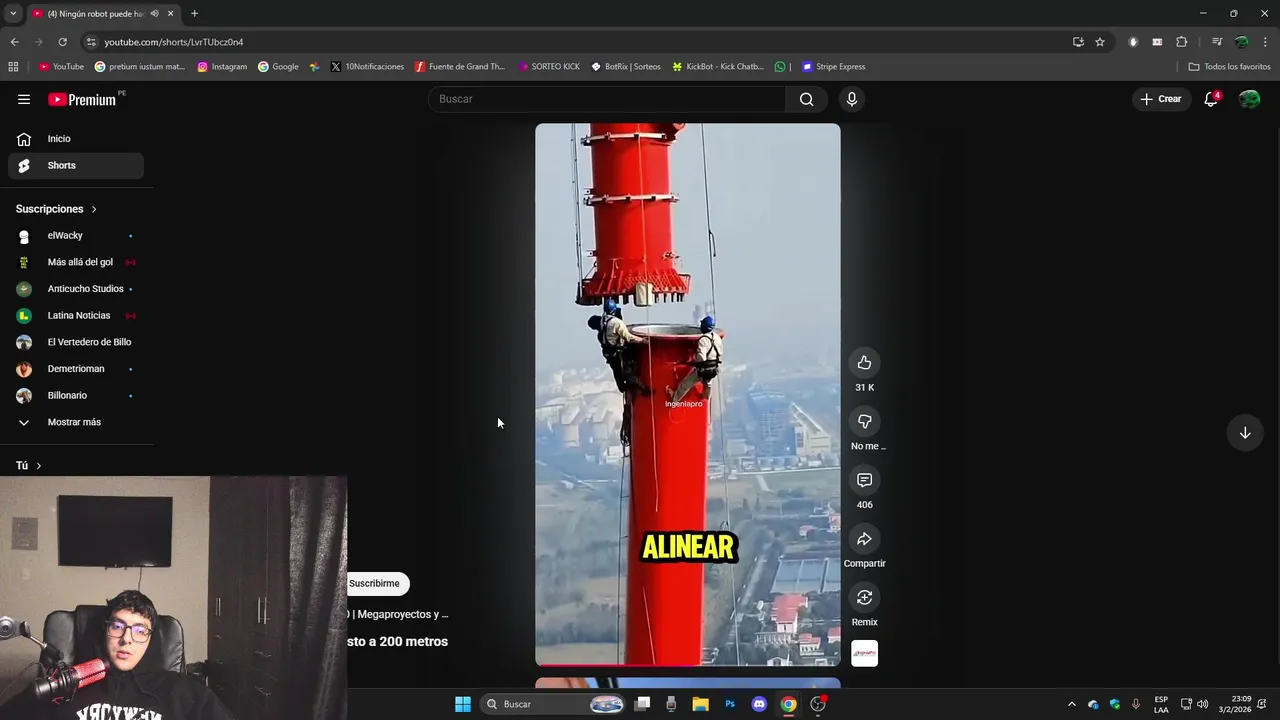Expand the Suscripciones section
The width and height of the screenshot is (1280, 720).
tap(56, 209)
